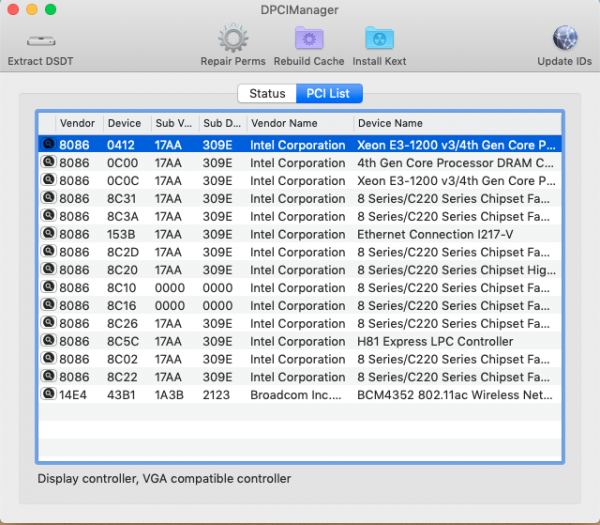600x525 pixels.
Task: Sort by Vendor Name column header
Action: click(x=299, y=123)
